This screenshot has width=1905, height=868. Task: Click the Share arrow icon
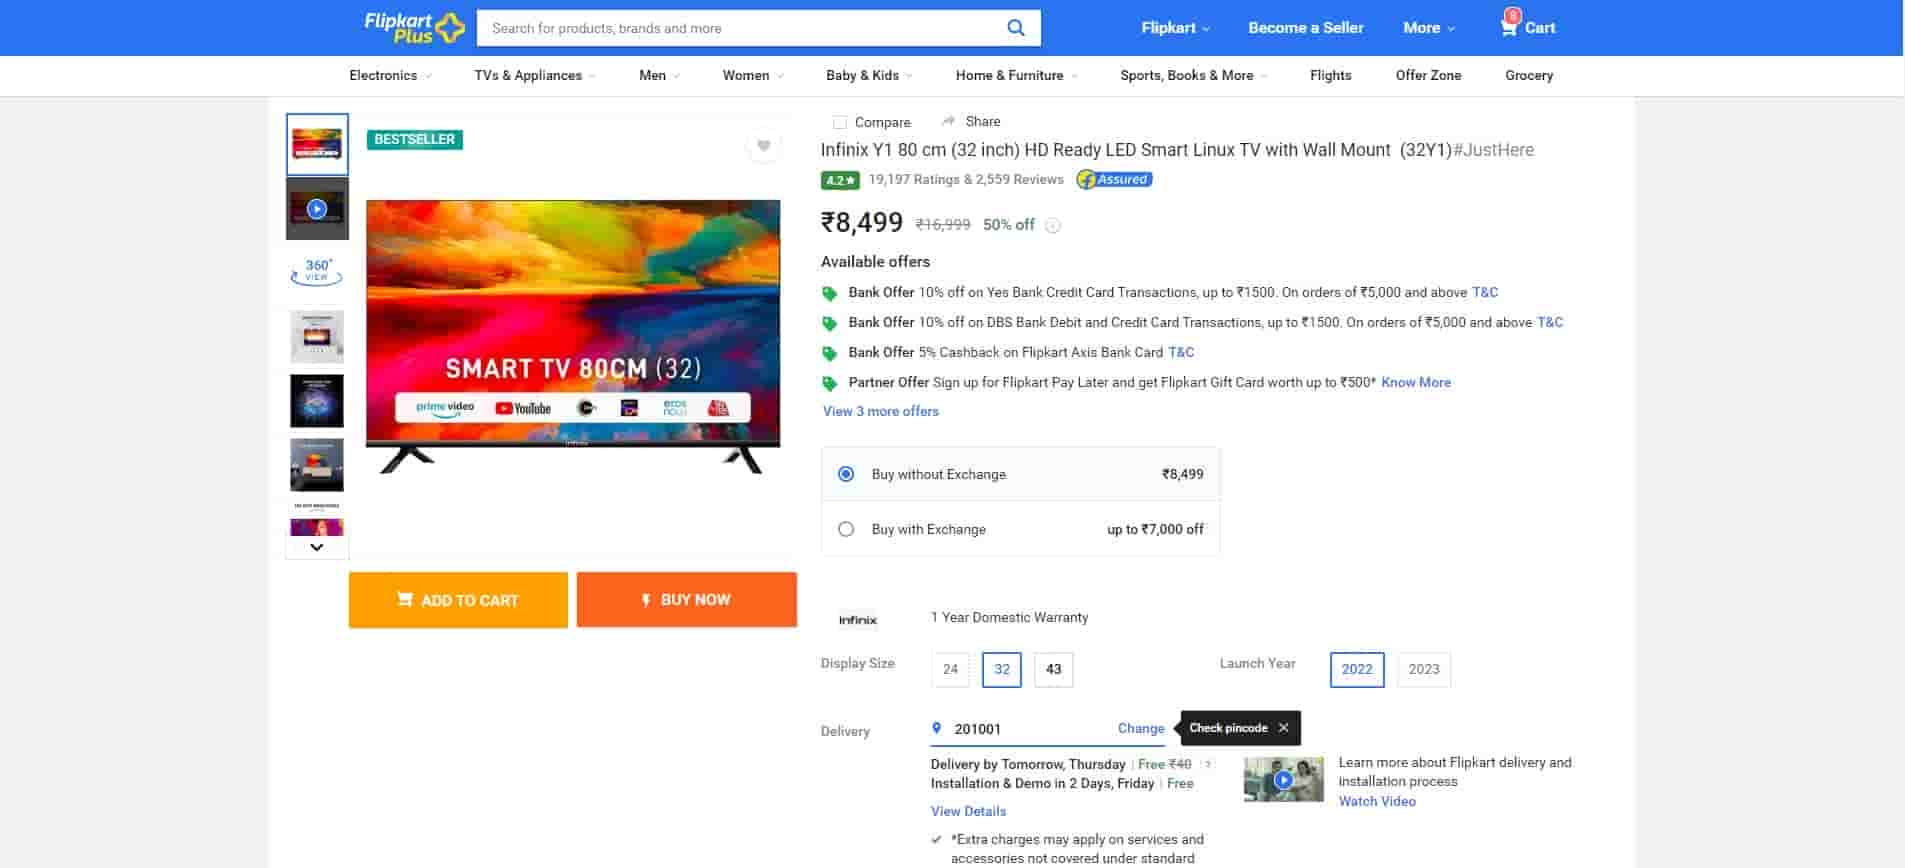tap(948, 121)
